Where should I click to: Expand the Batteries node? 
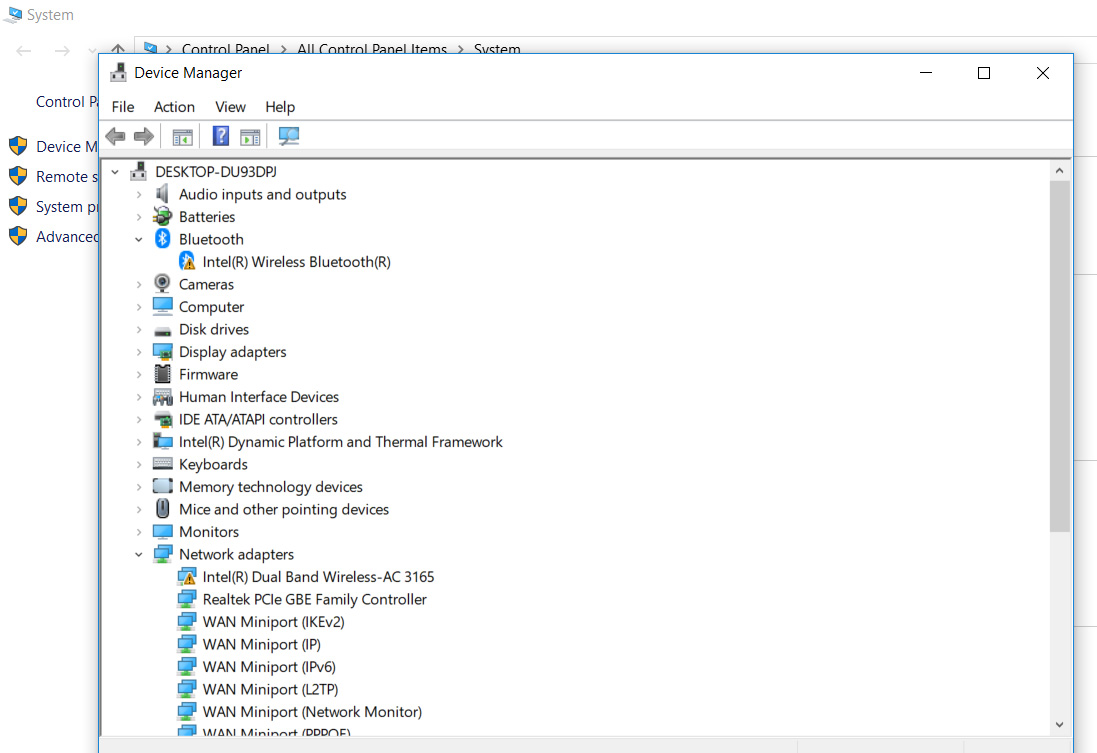point(139,217)
